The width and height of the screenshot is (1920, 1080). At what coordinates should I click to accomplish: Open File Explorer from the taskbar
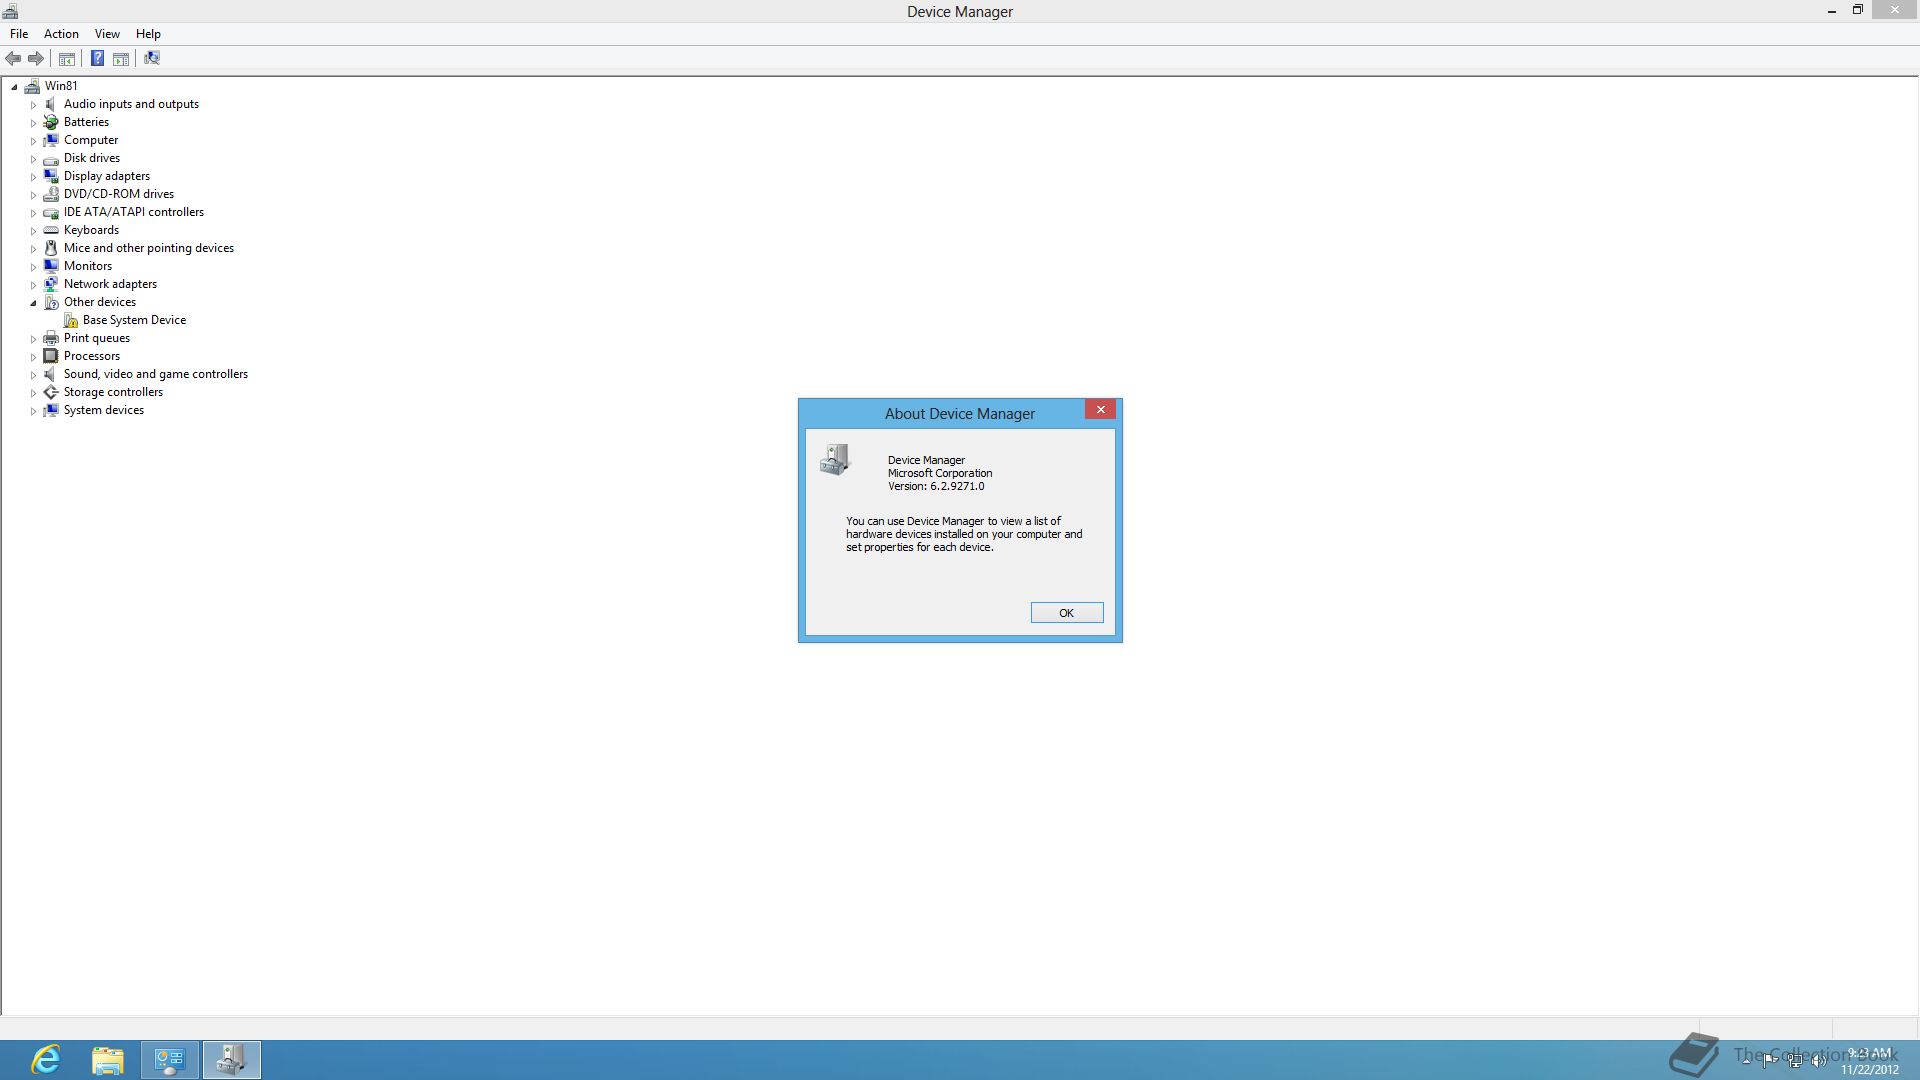pos(108,1060)
